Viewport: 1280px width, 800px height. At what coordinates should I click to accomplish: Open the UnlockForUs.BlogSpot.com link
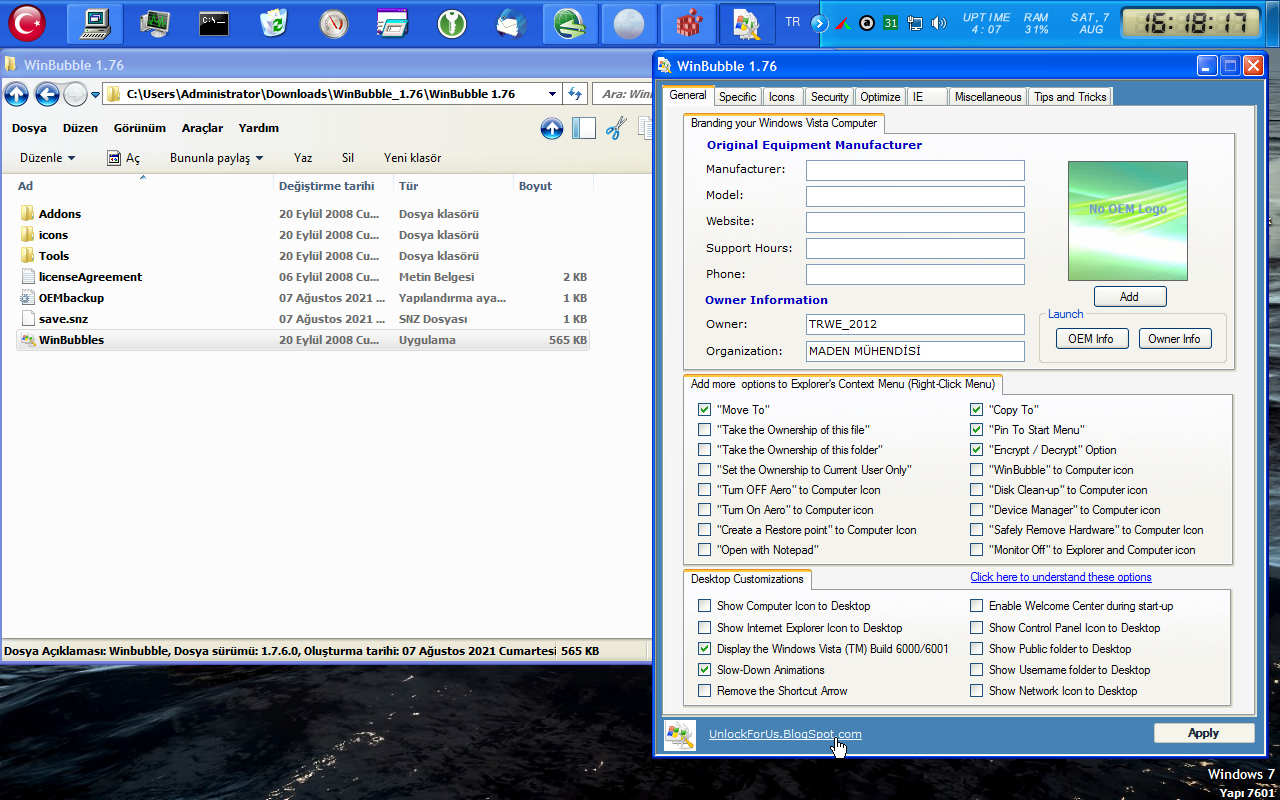(x=785, y=734)
